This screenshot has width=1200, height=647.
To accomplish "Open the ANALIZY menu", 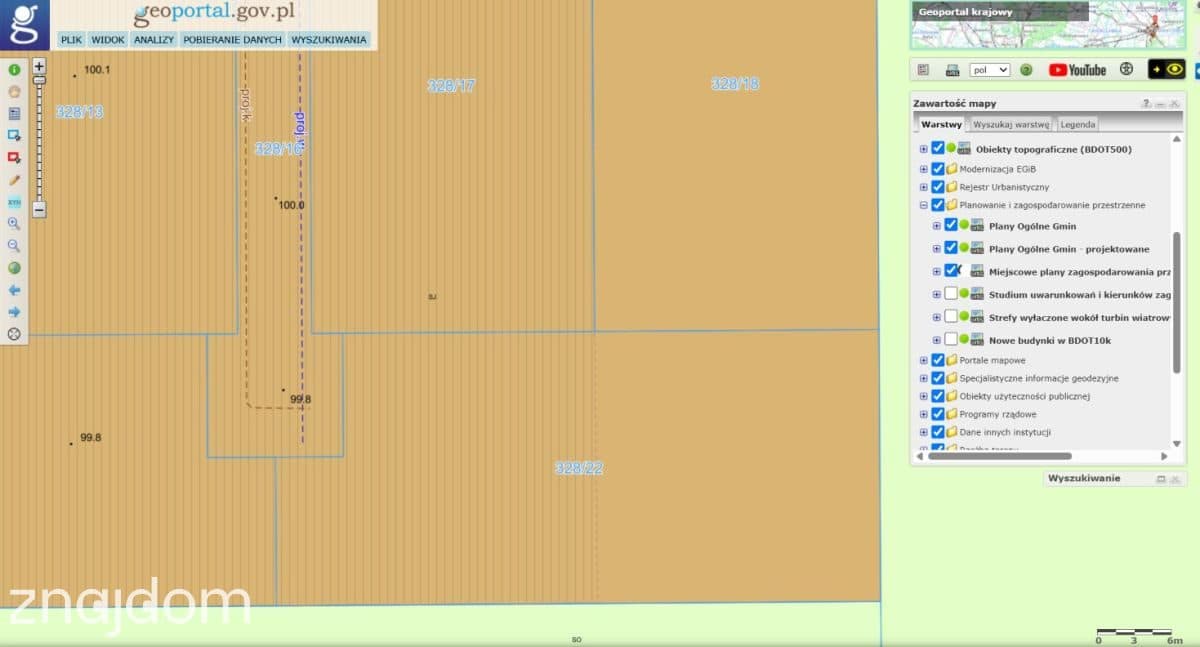I will [154, 40].
